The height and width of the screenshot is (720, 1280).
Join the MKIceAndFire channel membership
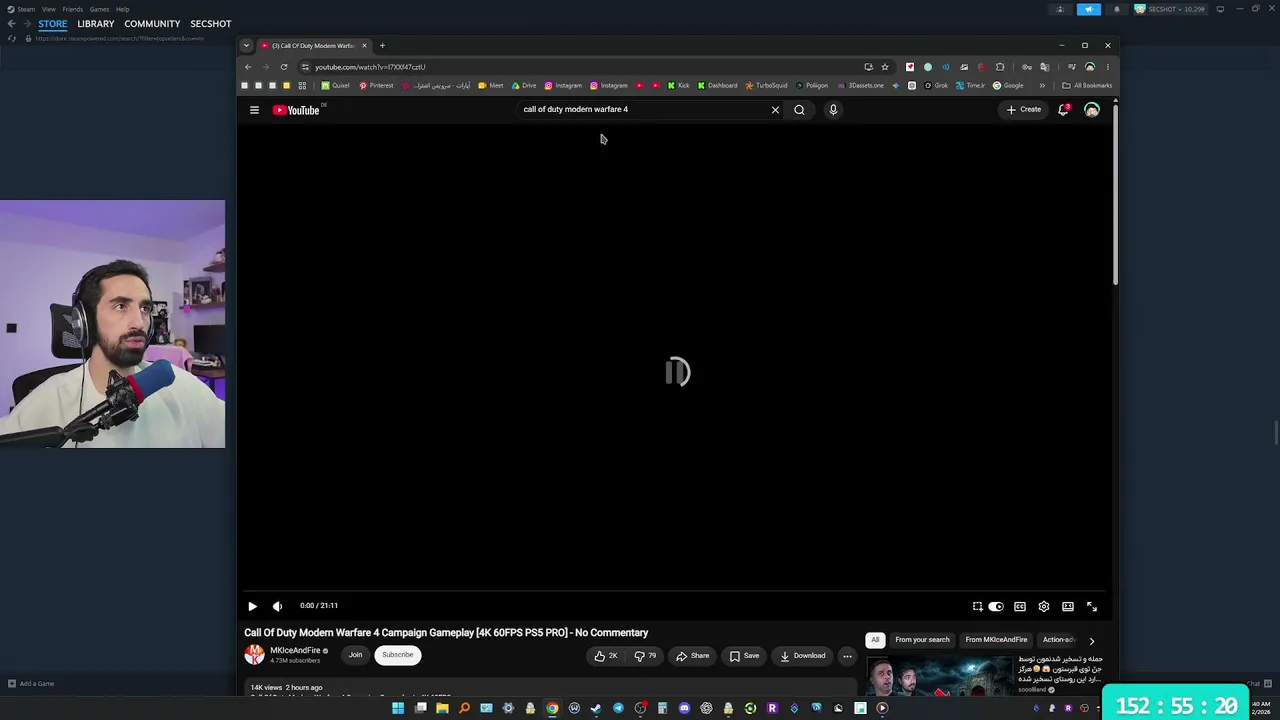(x=355, y=655)
